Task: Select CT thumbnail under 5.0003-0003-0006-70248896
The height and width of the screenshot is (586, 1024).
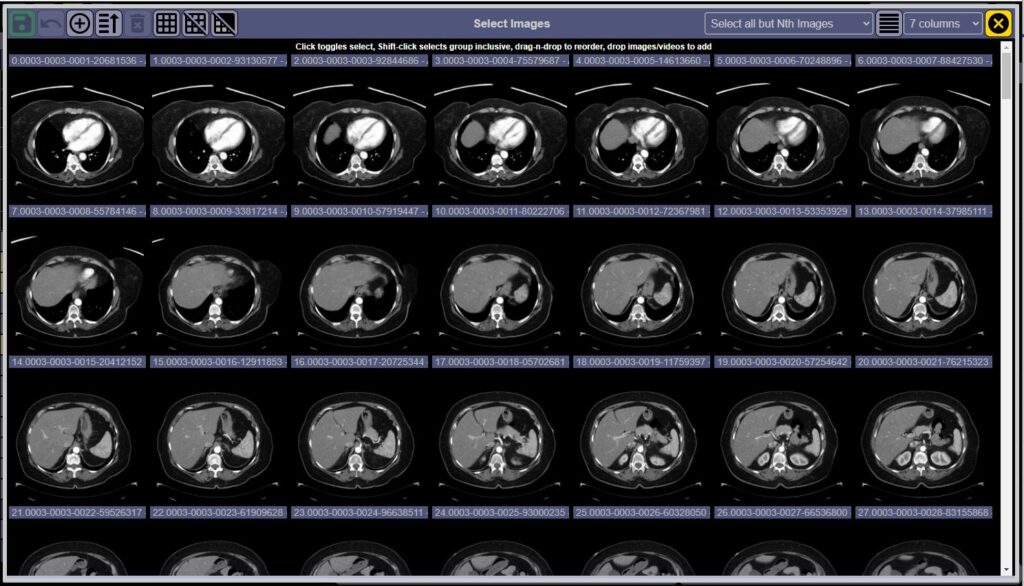Action: click(782, 137)
